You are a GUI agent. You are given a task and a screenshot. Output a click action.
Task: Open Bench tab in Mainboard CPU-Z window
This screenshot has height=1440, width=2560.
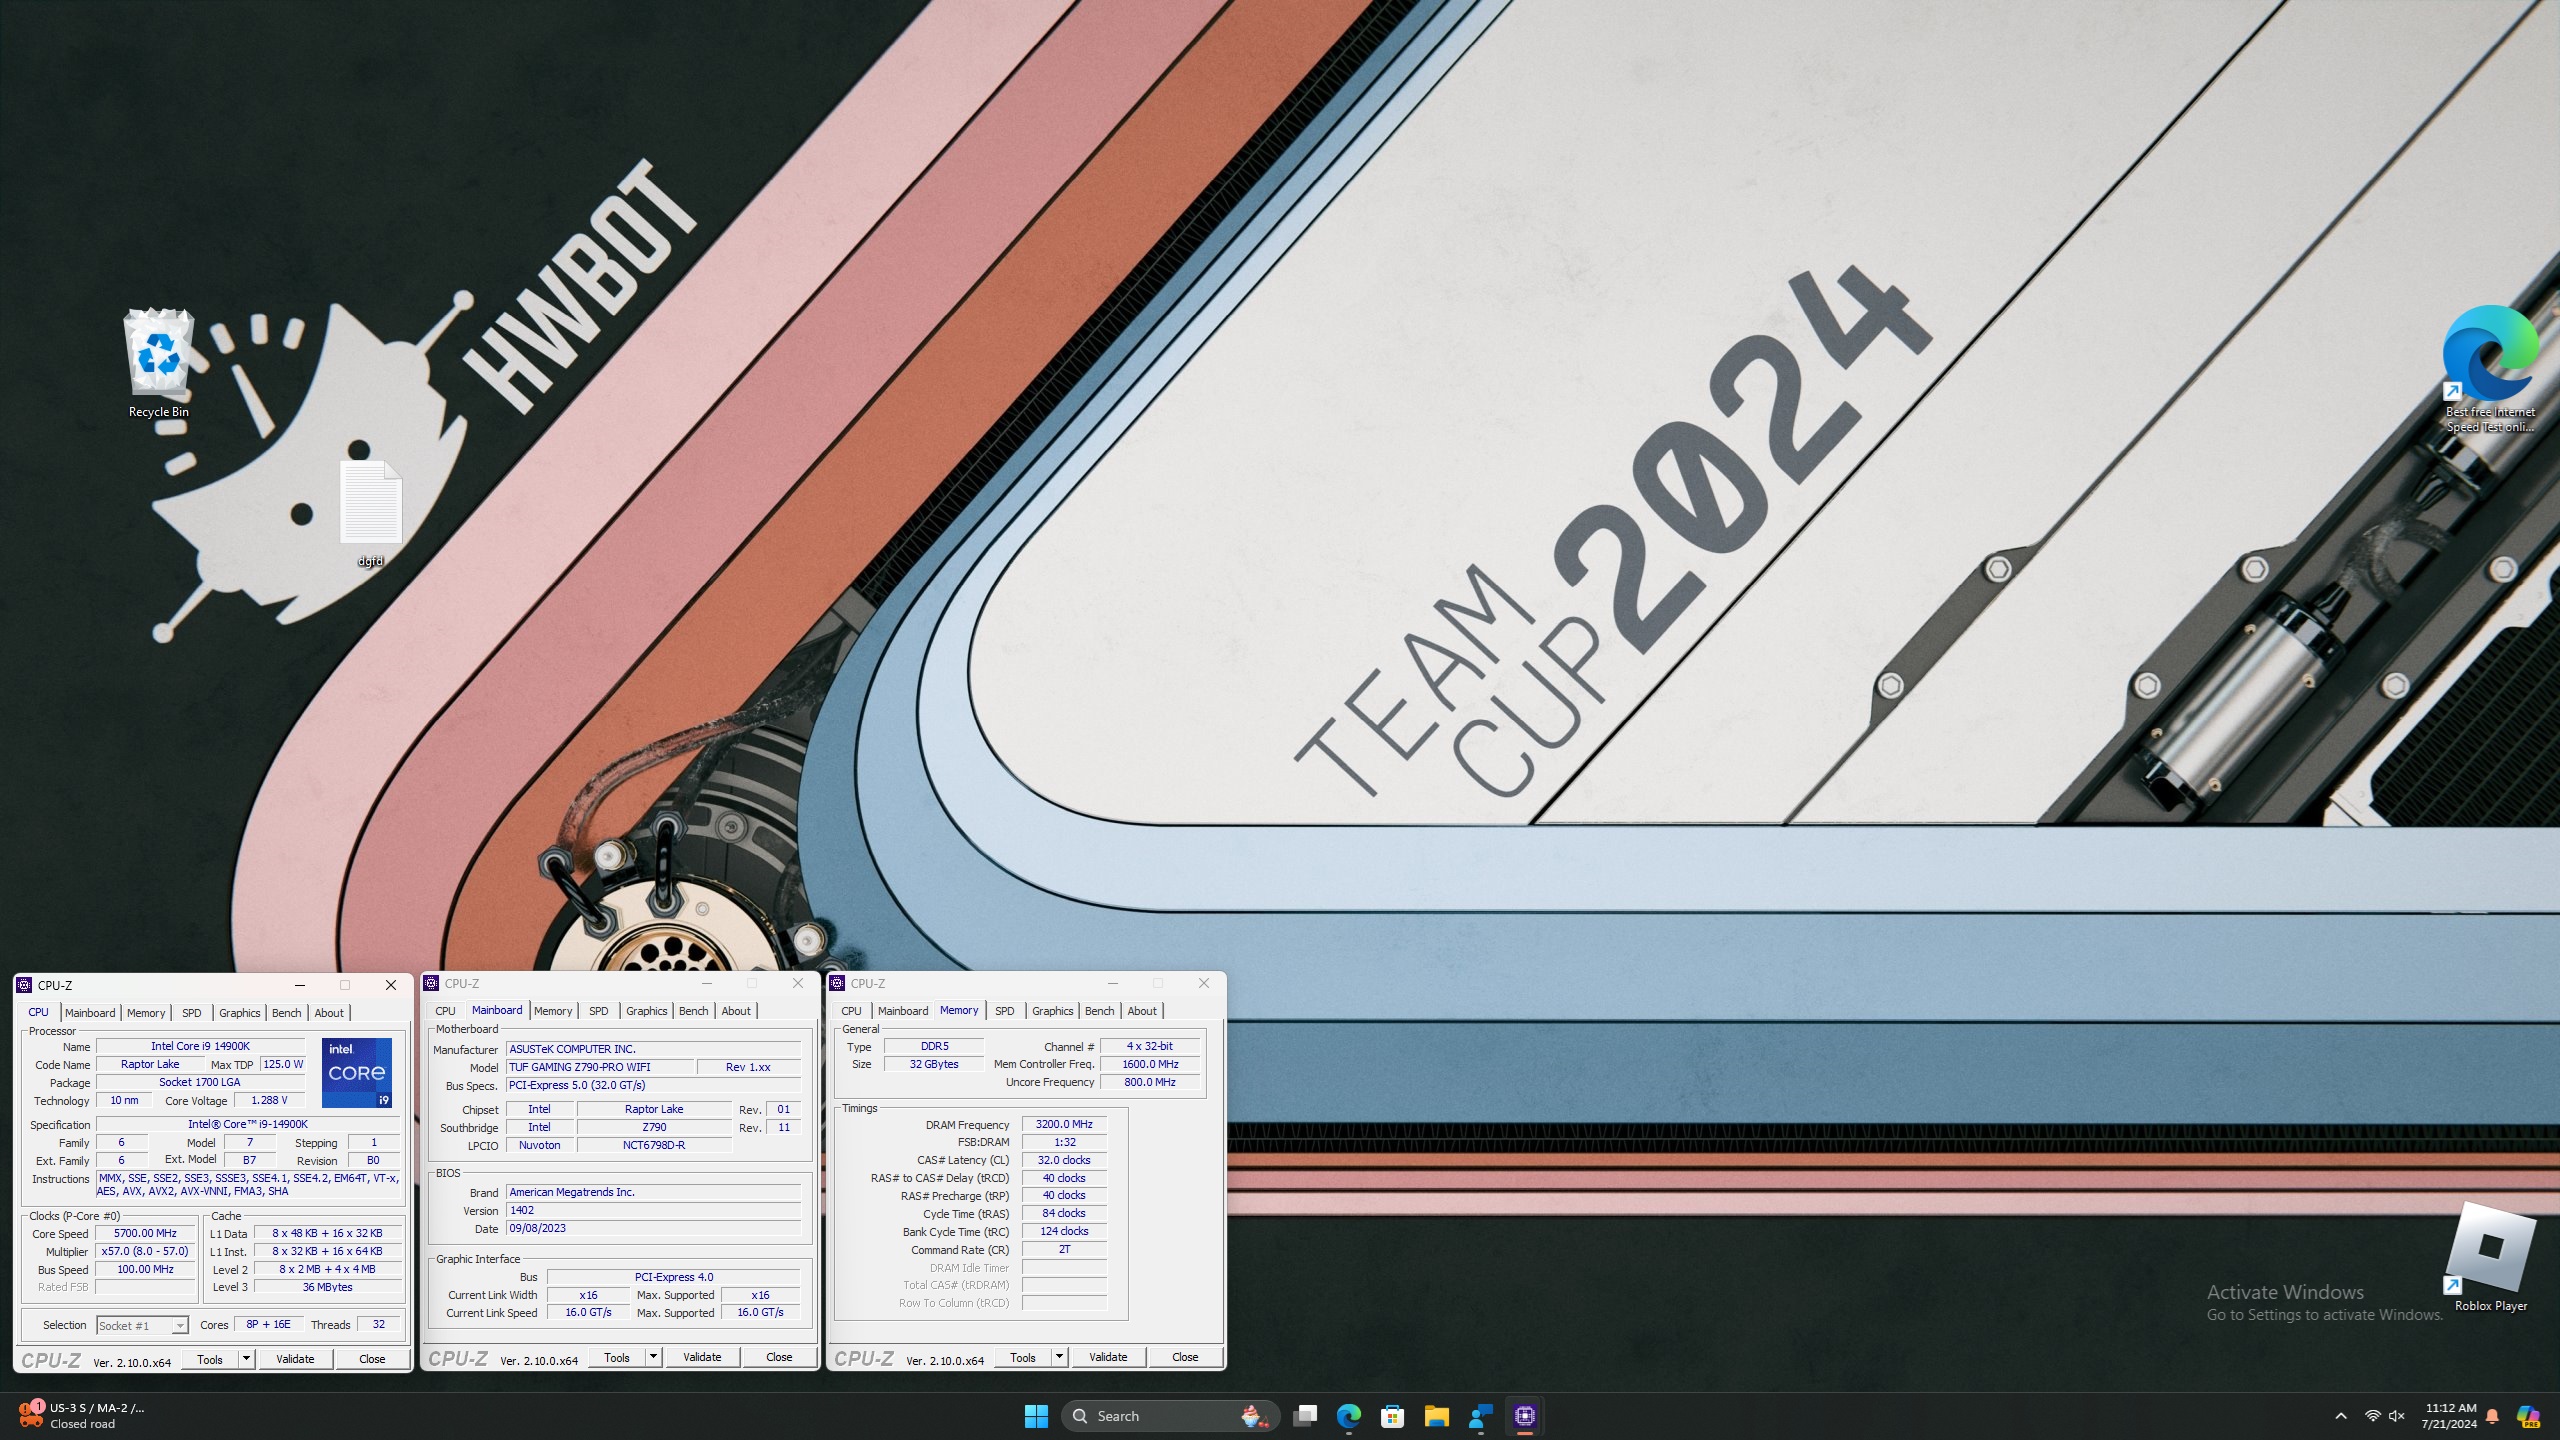coord(694,1011)
